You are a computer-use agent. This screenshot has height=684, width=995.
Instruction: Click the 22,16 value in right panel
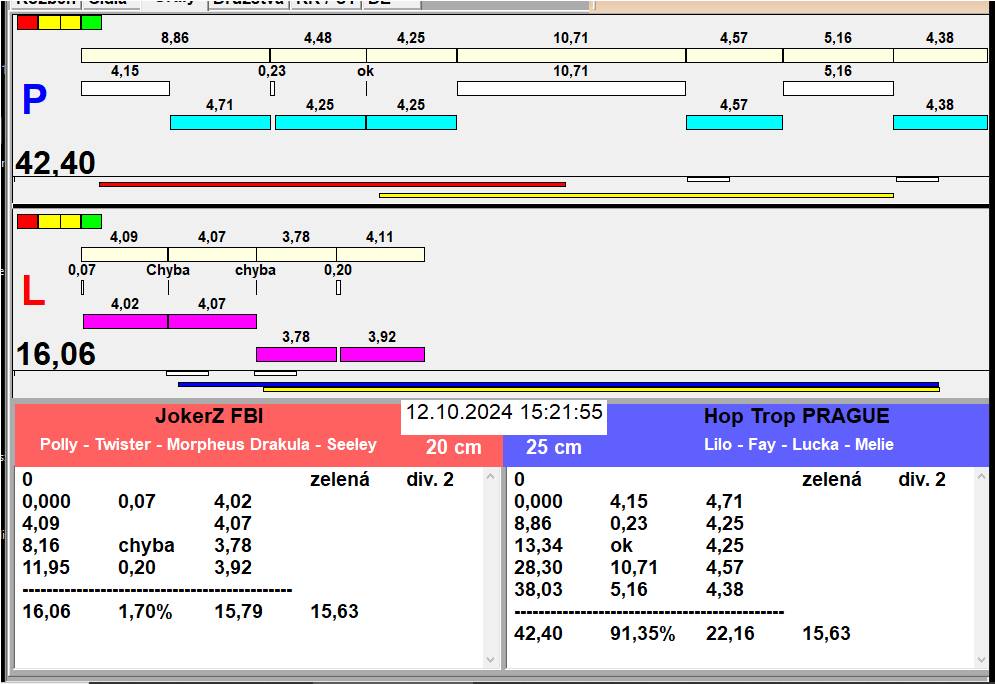[x=730, y=633]
